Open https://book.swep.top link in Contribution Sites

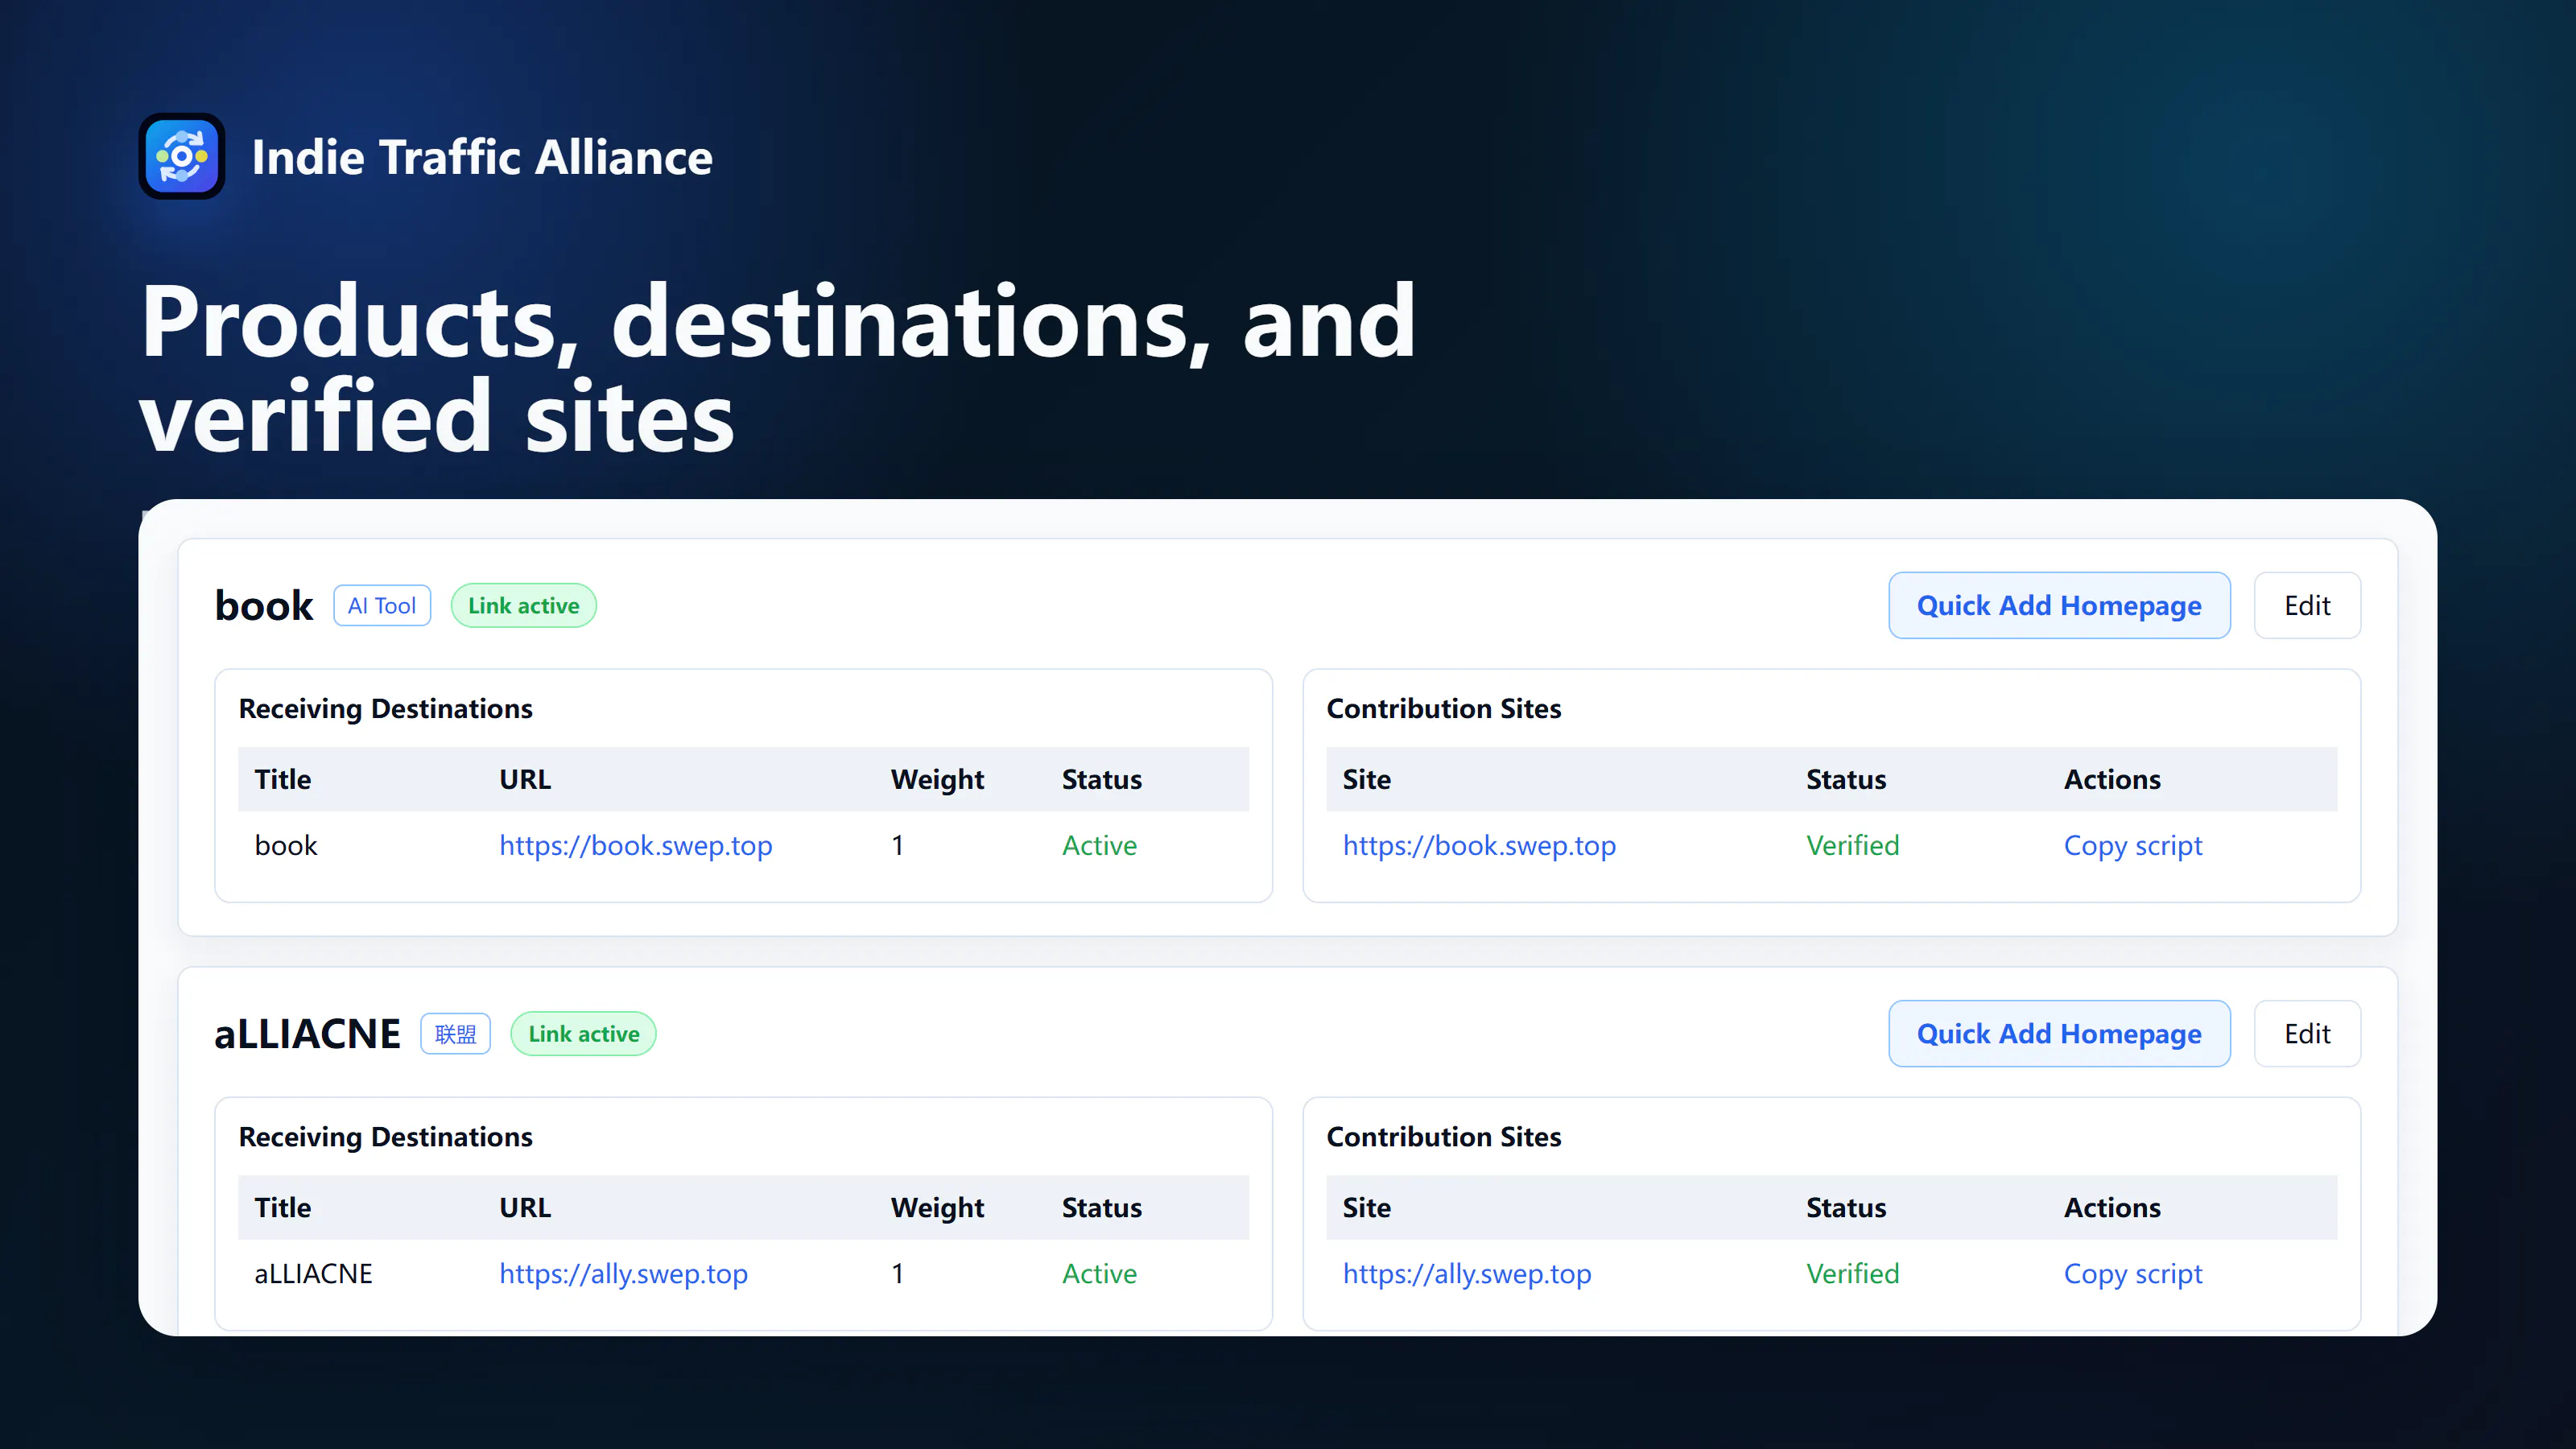point(1479,845)
